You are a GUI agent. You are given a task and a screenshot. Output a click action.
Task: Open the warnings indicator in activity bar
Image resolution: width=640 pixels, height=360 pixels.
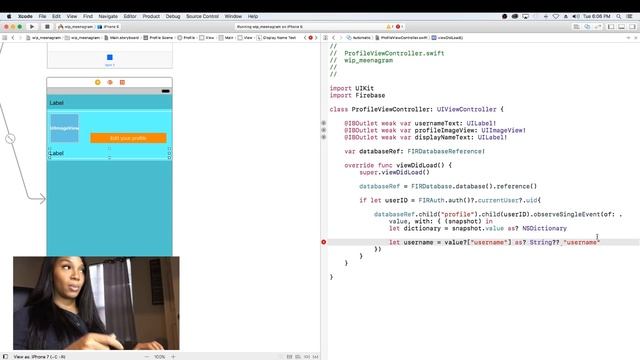coord(389,27)
